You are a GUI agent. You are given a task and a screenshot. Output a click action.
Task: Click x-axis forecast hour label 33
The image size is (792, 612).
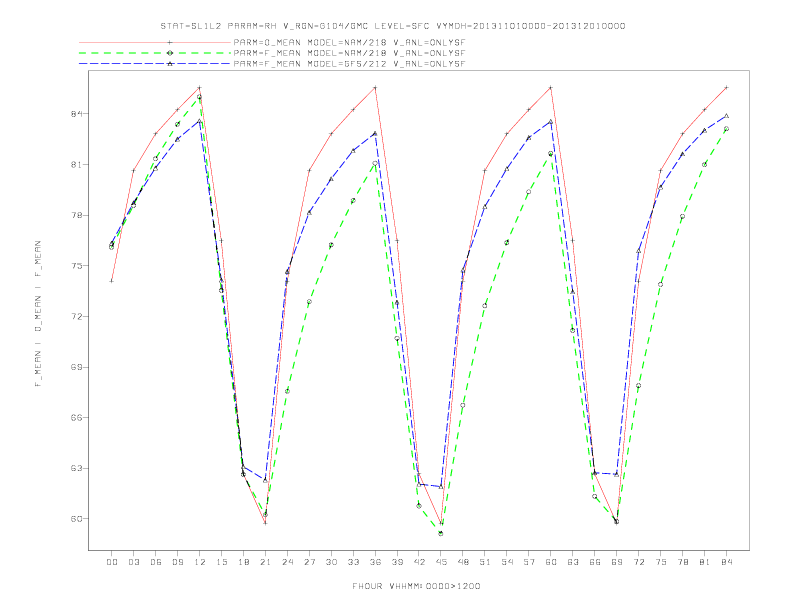click(x=353, y=562)
